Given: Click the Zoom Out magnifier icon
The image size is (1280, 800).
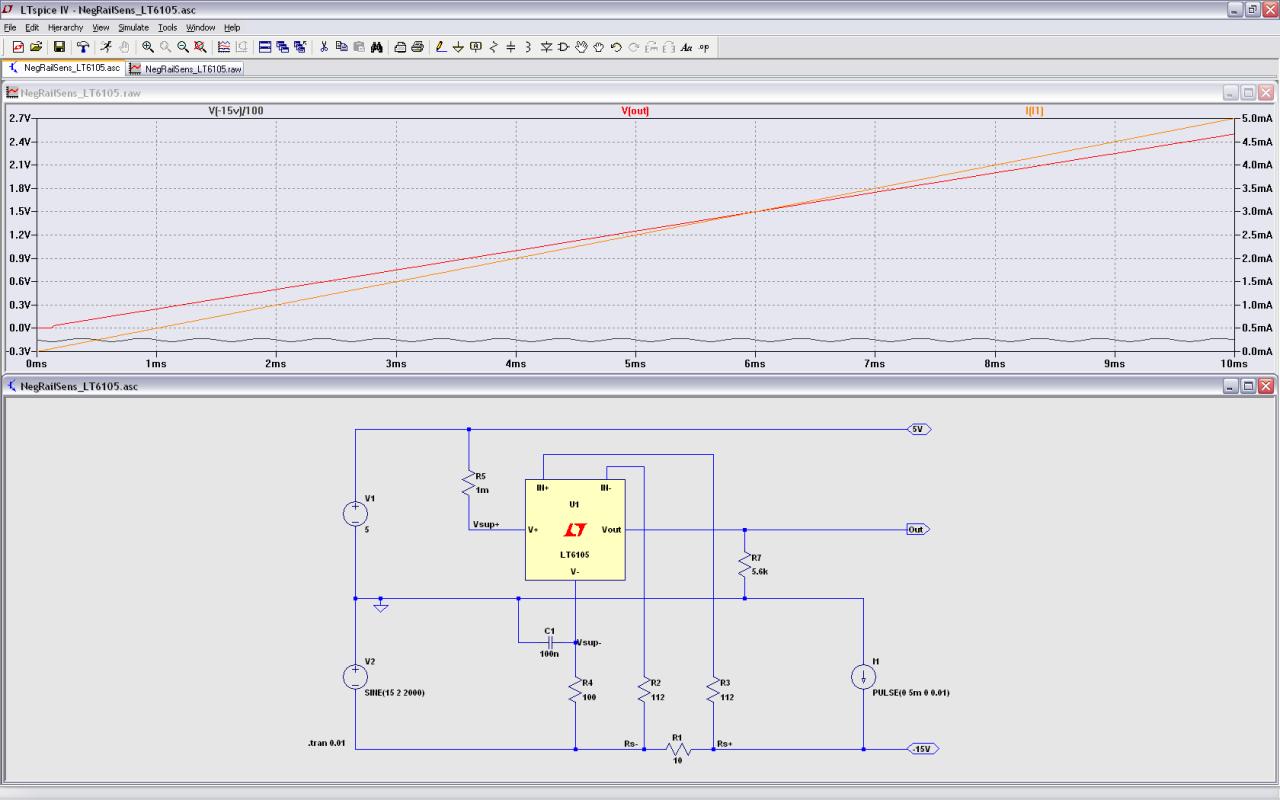Looking at the screenshot, I should pyautogui.click(x=183, y=47).
